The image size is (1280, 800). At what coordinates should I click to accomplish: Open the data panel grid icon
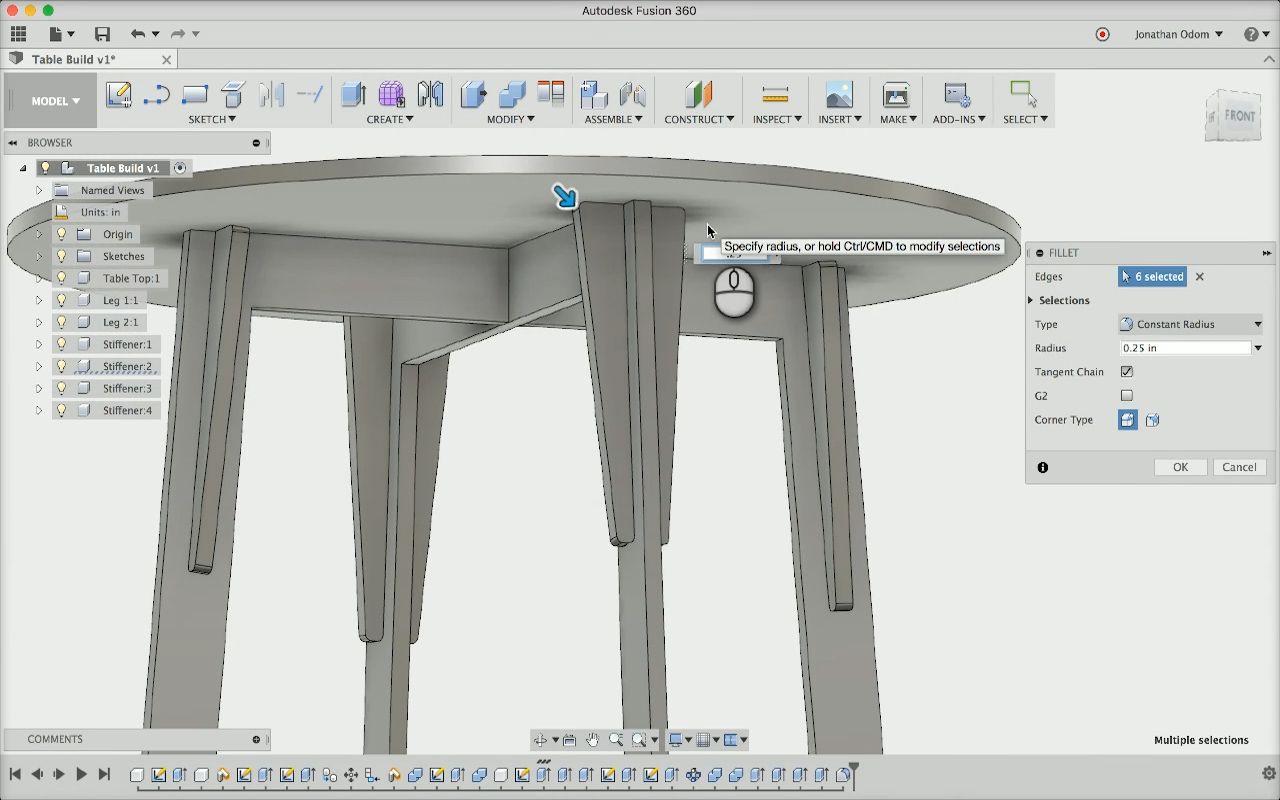click(18, 34)
